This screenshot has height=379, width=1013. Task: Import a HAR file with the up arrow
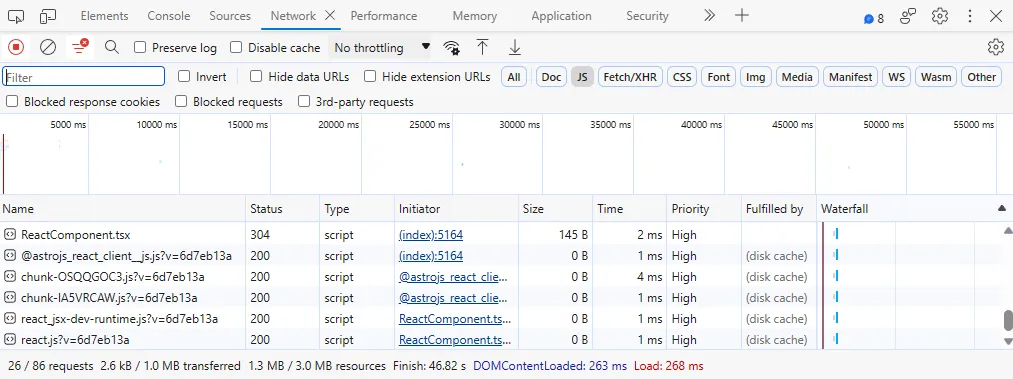tap(483, 47)
